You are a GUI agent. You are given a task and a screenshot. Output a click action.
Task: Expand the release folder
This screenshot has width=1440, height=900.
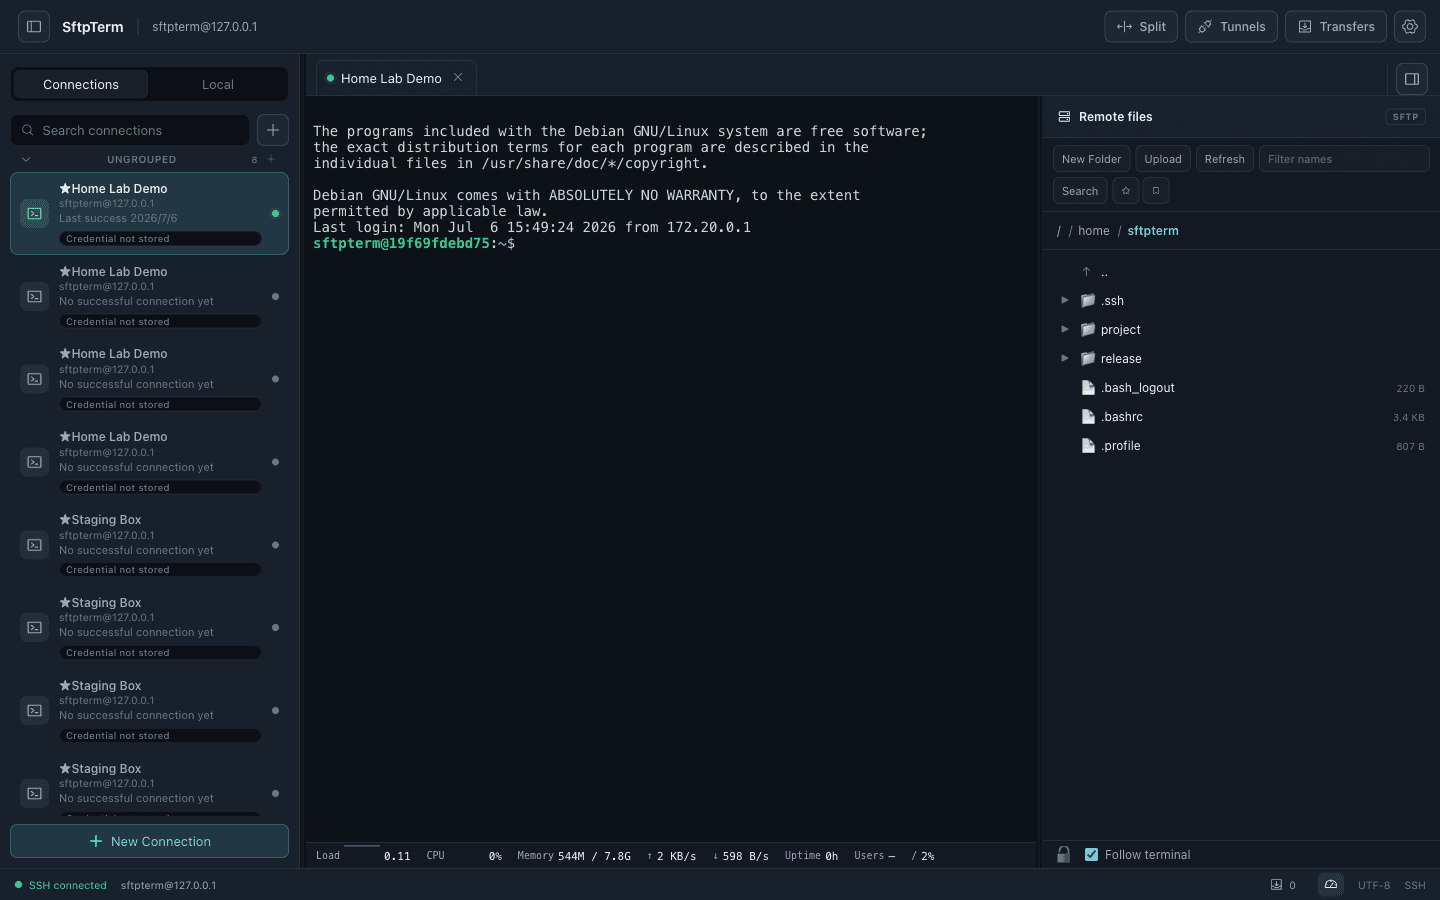[x=1065, y=359]
